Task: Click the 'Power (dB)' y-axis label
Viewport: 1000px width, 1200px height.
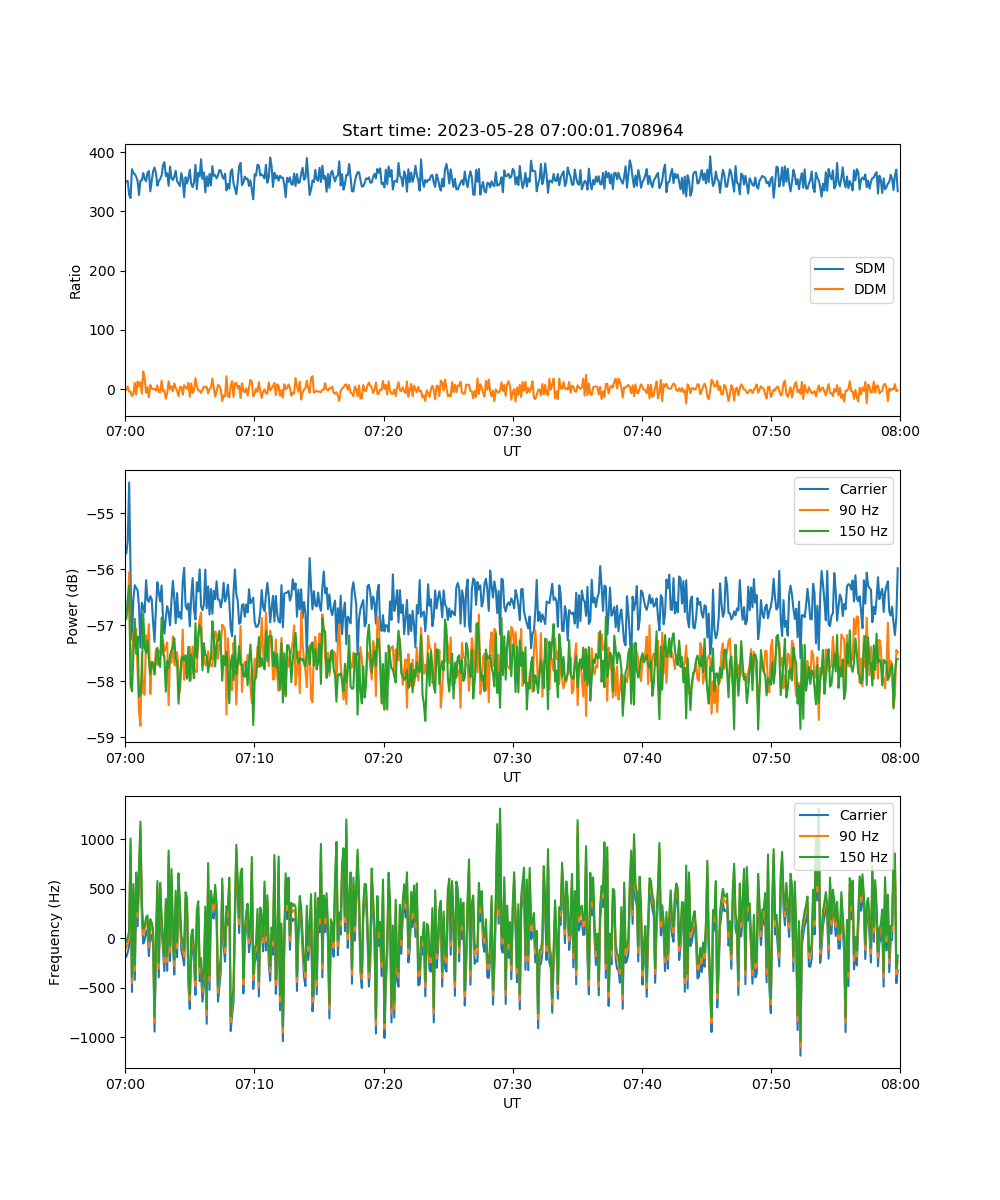Action: [73, 607]
